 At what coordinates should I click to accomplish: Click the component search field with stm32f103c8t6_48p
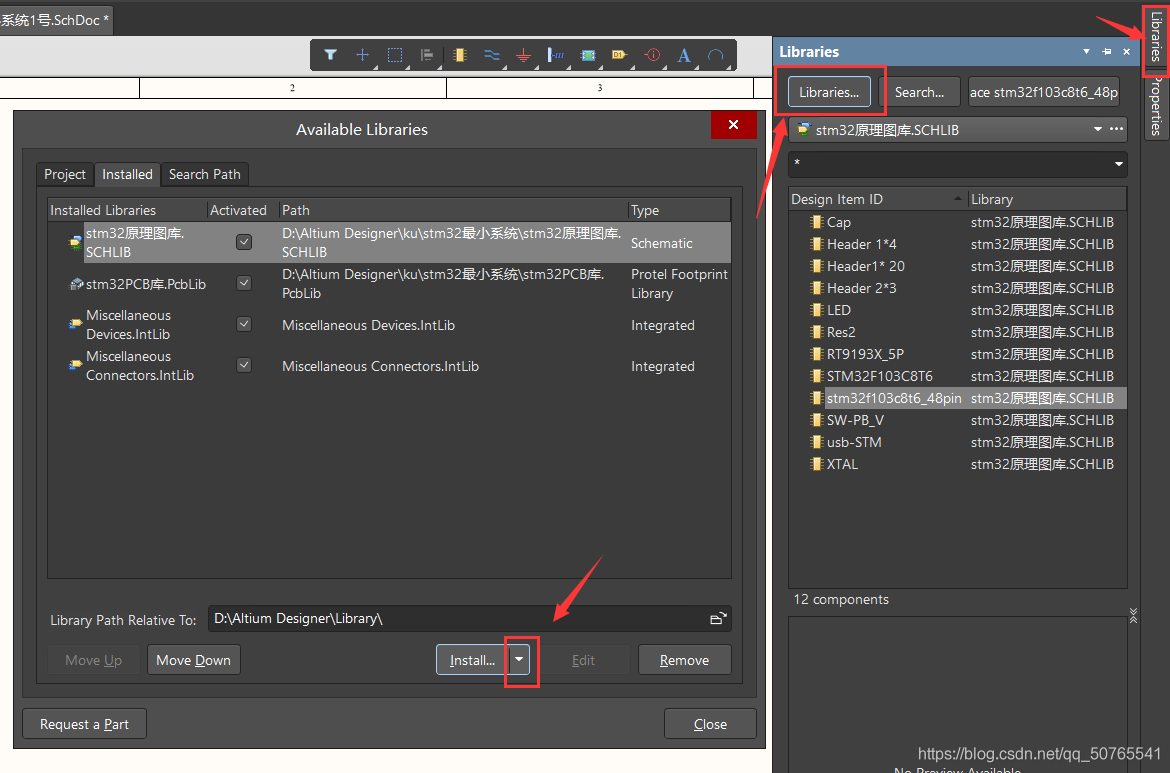pos(1044,92)
